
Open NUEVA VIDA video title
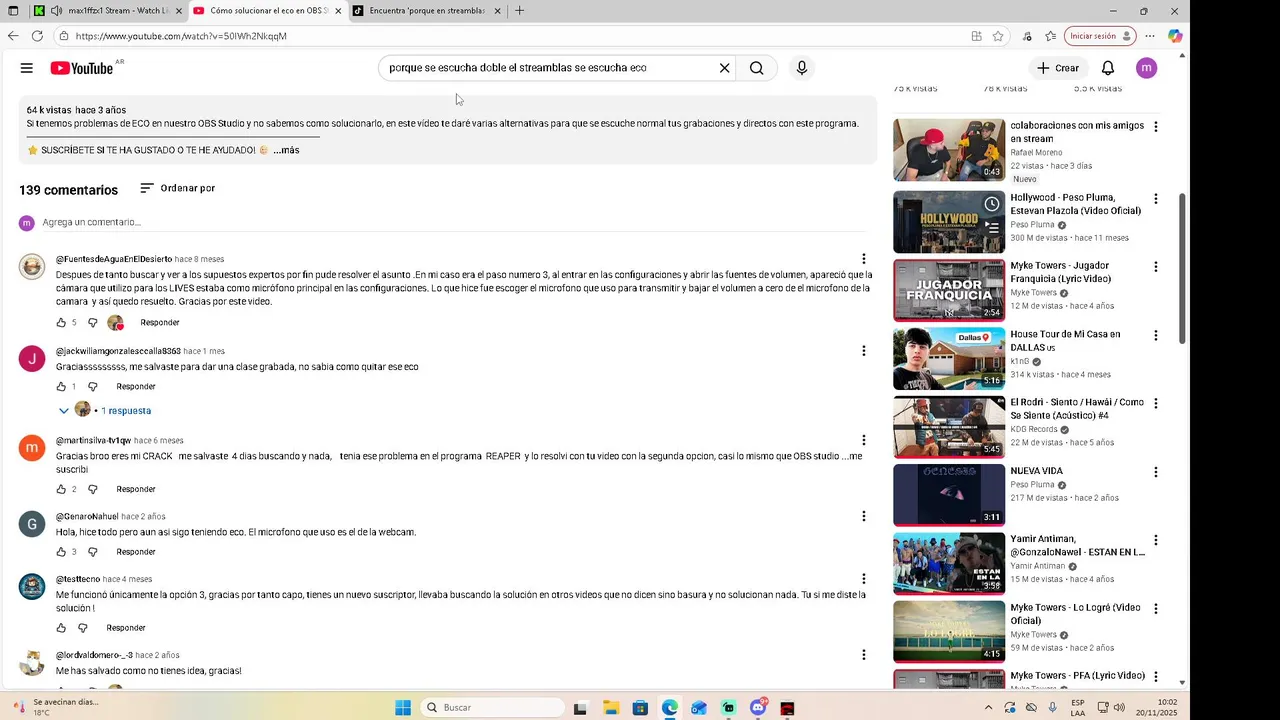[x=1036, y=471]
